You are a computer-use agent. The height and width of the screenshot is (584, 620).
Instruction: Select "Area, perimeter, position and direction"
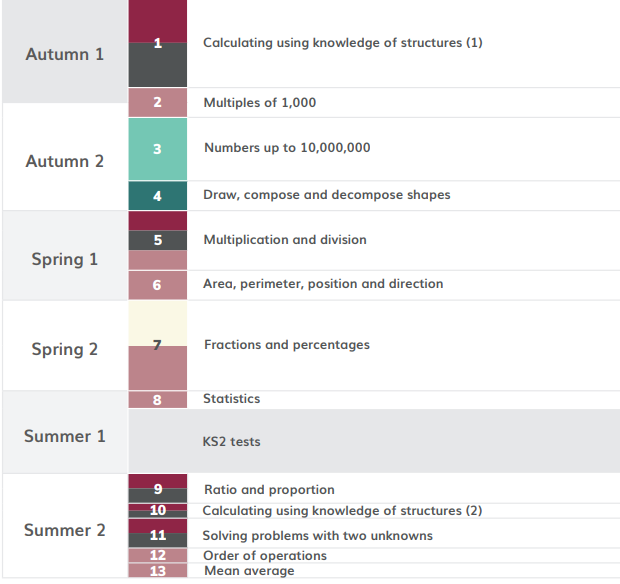pyautogui.click(x=323, y=284)
